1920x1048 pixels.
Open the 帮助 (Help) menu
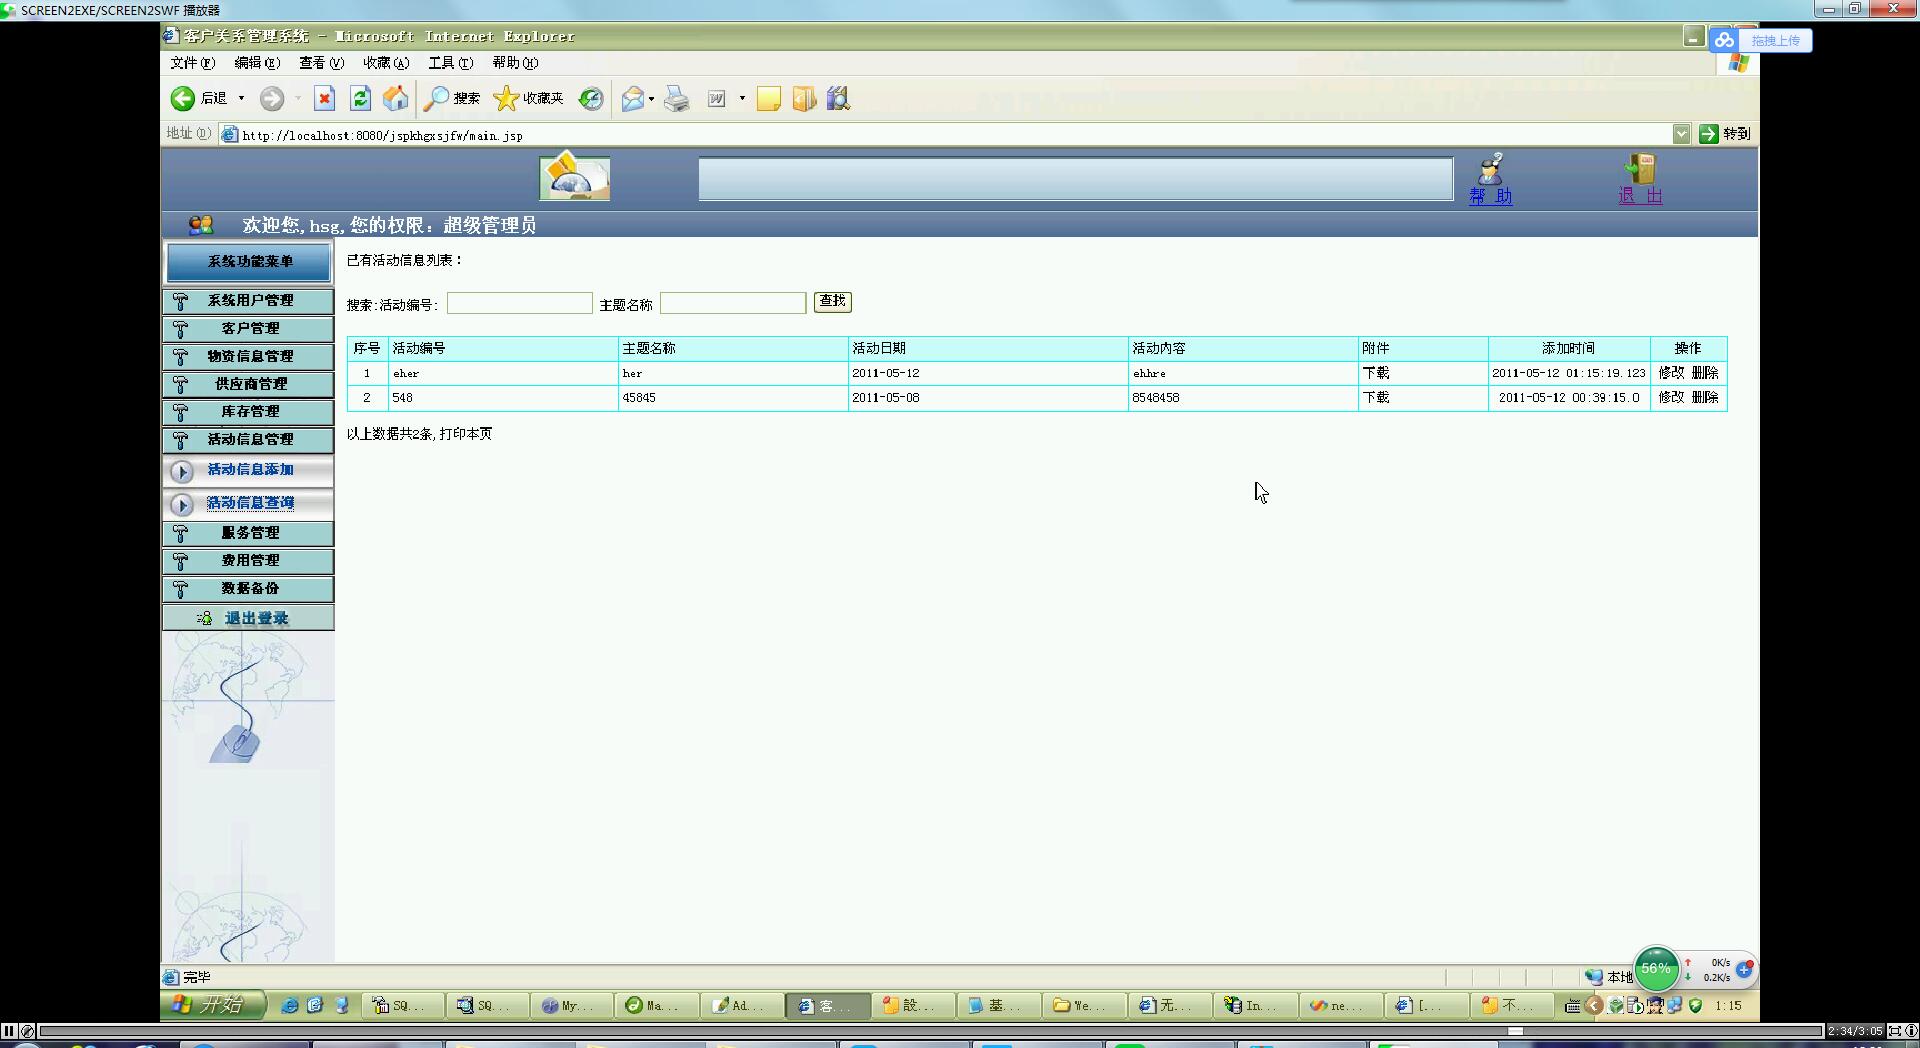coord(515,63)
